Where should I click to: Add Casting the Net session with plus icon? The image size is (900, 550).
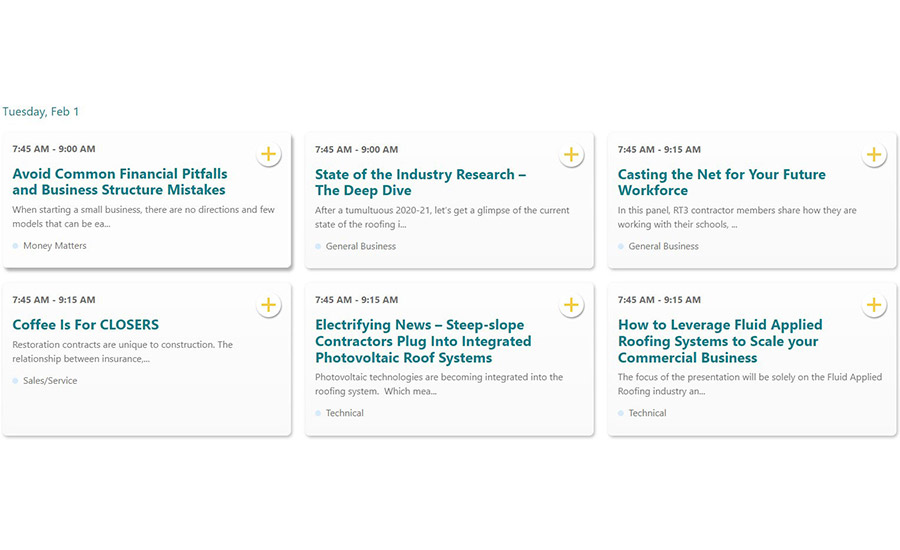click(874, 155)
